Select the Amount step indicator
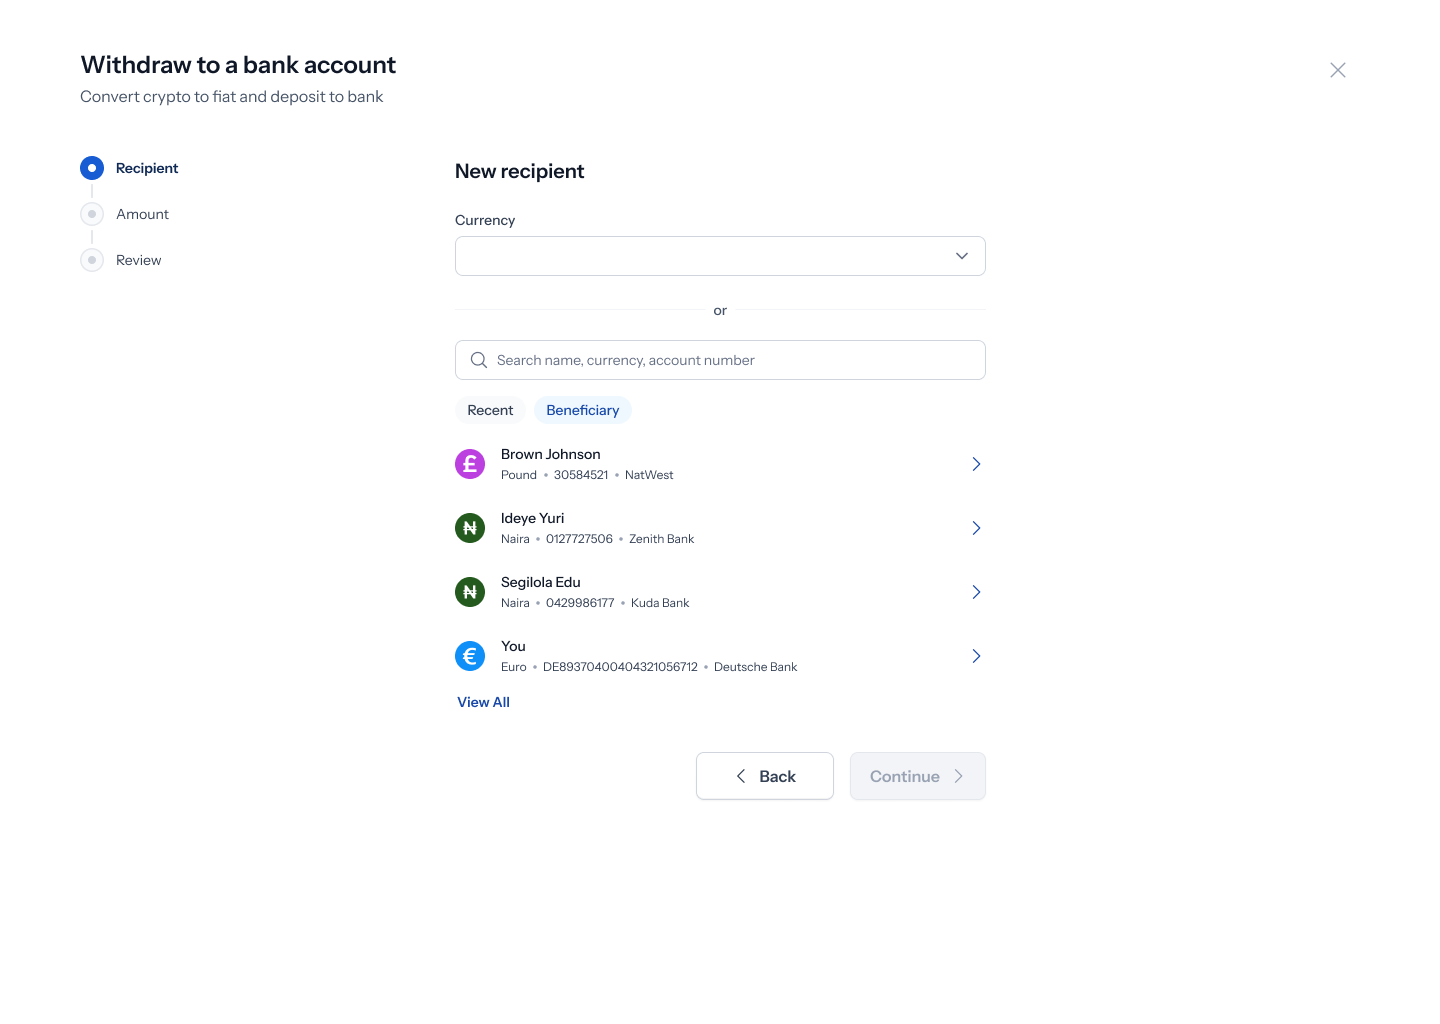 pyautogui.click(x=92, y=214)
